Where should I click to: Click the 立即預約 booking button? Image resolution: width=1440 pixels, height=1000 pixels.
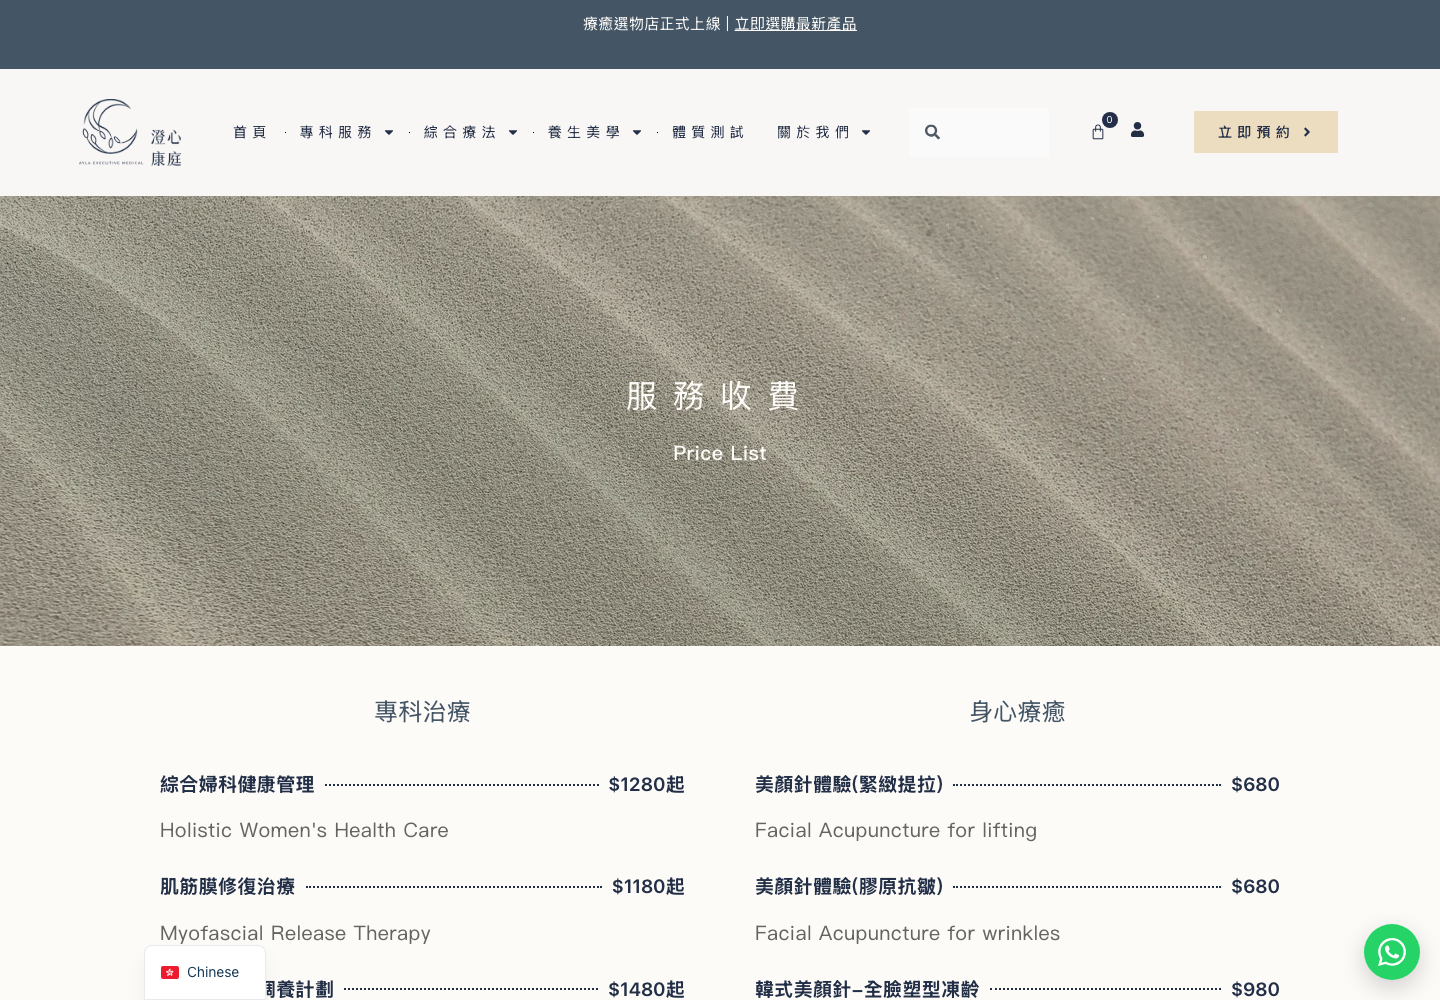coord(1266,132)
